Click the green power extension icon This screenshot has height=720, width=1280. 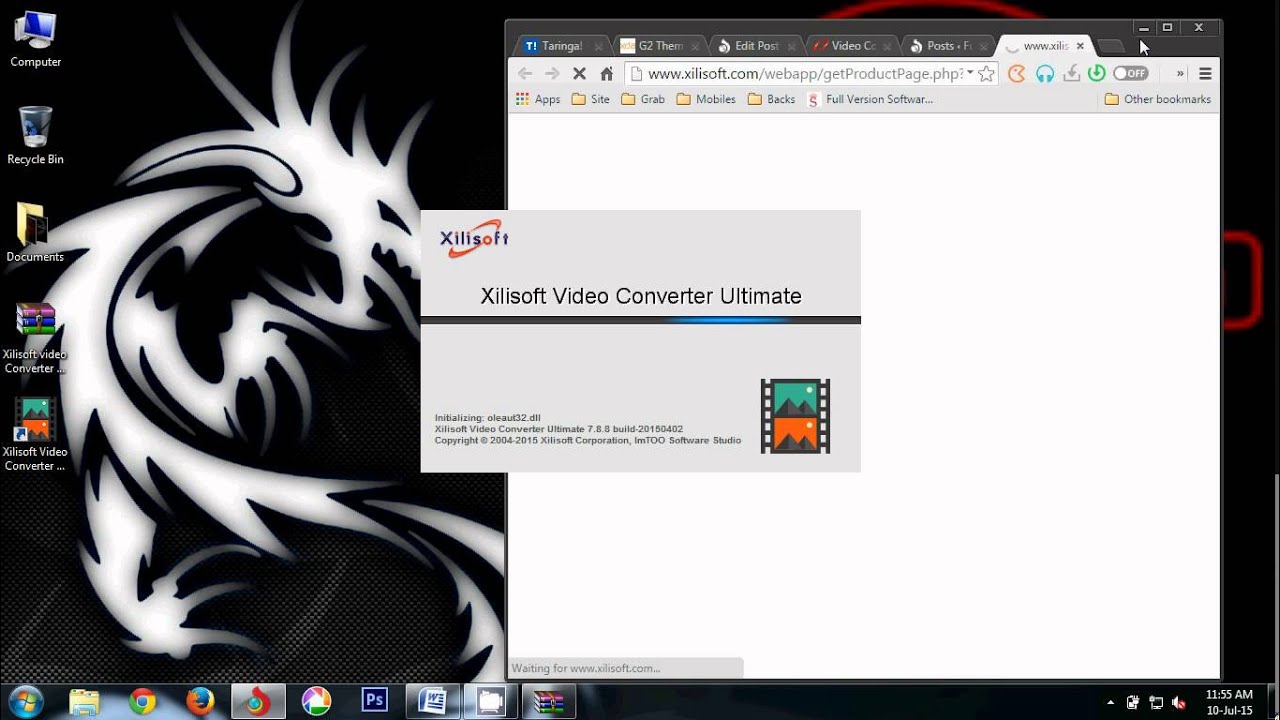pos(1097,73)
